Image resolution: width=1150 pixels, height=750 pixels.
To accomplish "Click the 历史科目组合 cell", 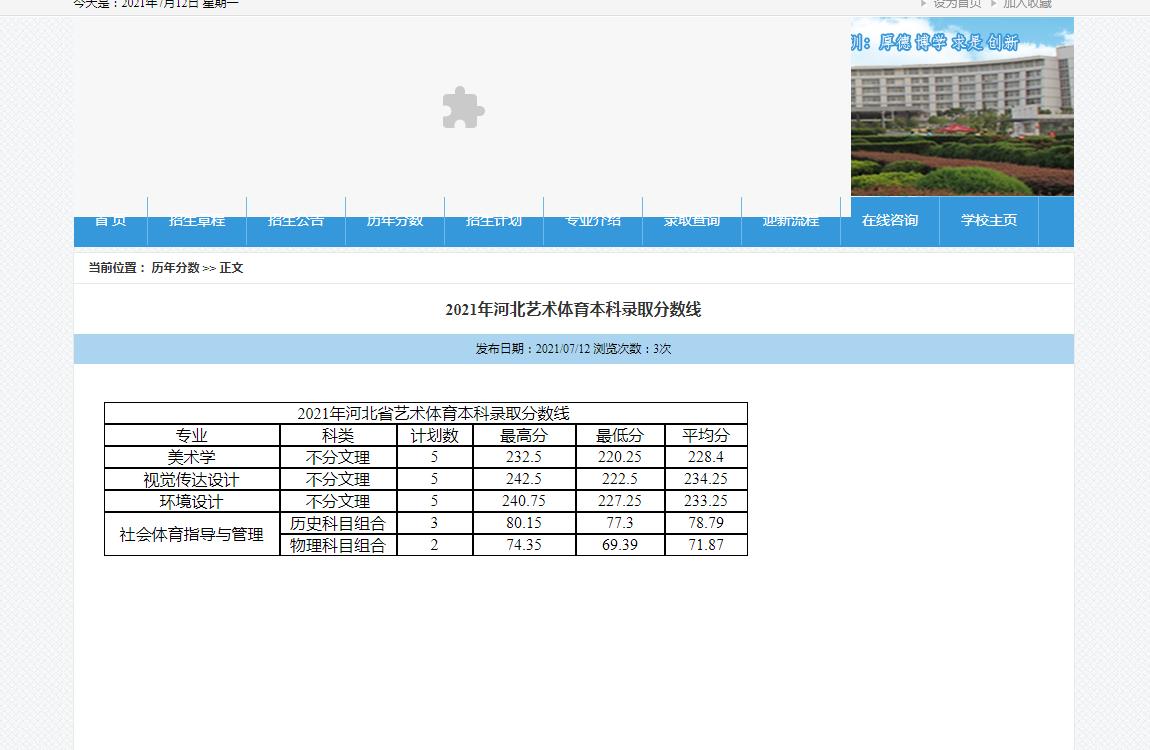I will 338,523.
